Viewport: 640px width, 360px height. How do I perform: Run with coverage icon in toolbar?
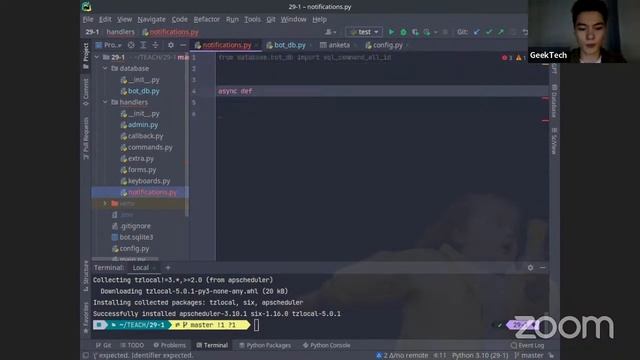point(415,32)
